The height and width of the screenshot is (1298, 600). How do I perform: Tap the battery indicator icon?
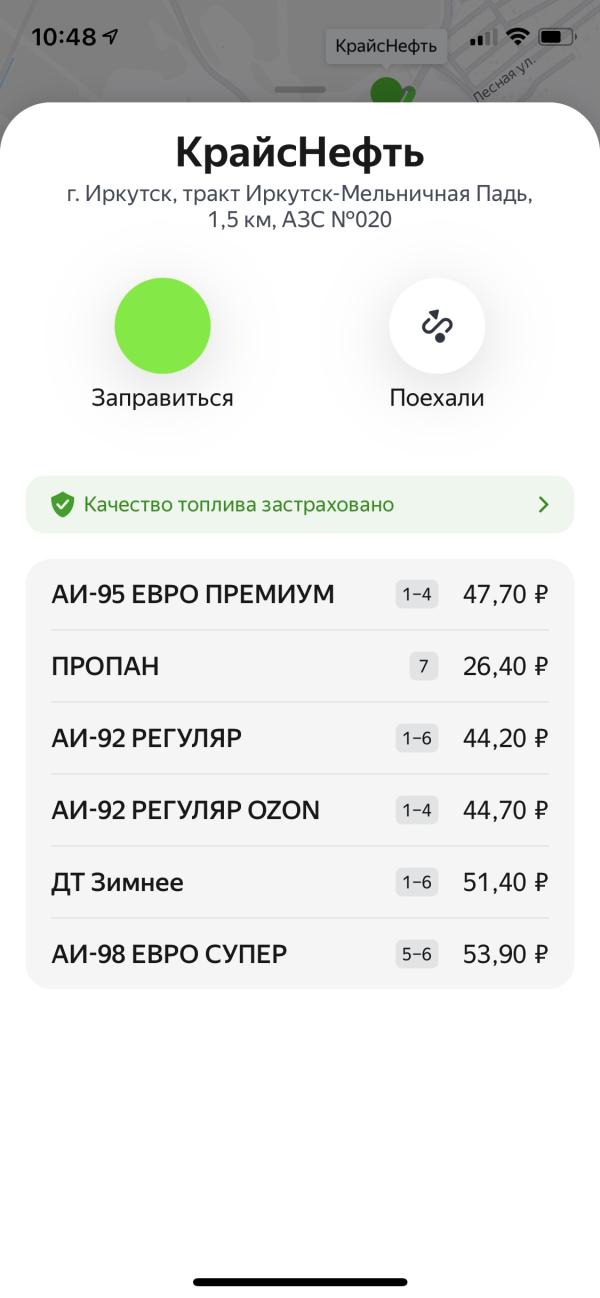click(x=552, y=37)
